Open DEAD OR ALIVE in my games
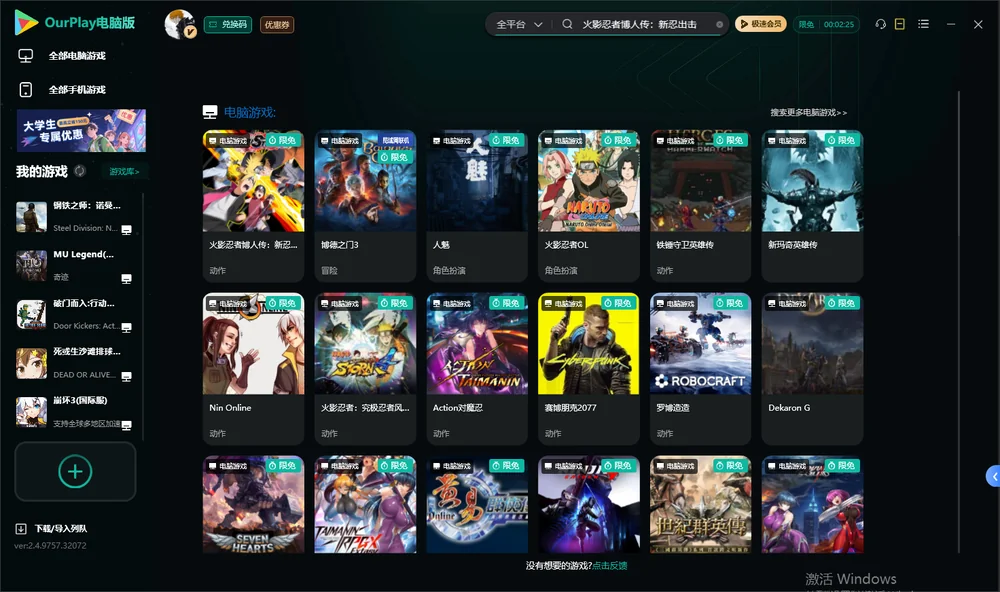1000x592 pixels. [x=73, y=364]
